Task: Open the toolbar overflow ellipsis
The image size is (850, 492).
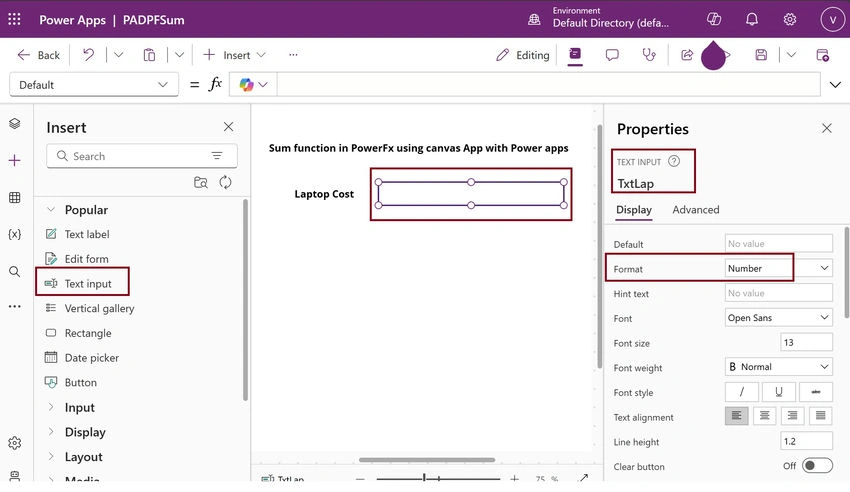Action: coord(293,55)
